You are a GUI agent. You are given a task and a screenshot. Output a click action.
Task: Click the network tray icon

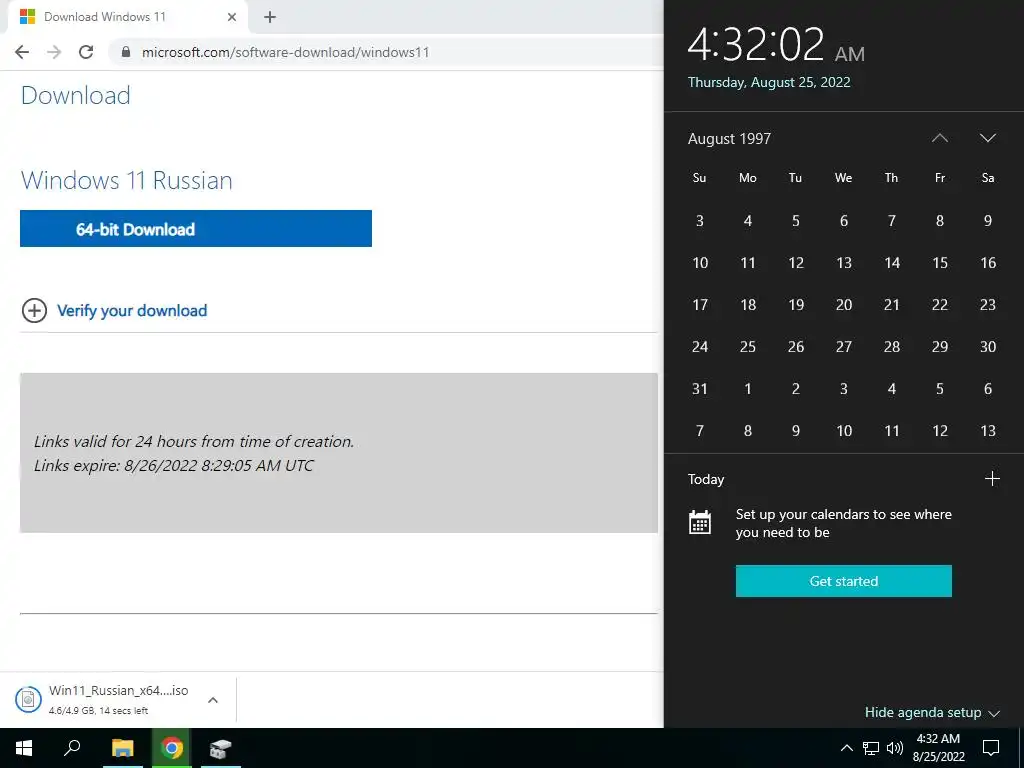pos(871,748)
